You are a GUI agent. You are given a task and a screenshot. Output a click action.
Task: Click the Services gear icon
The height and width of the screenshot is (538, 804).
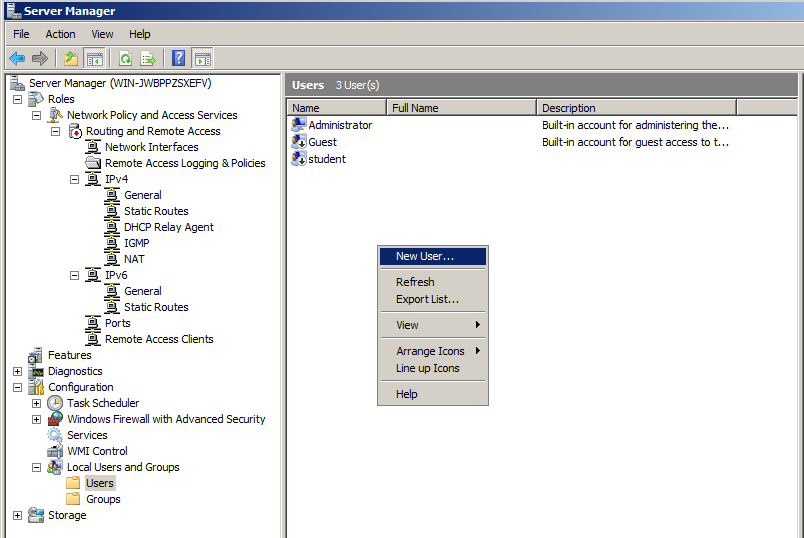[x=55, y=435]
